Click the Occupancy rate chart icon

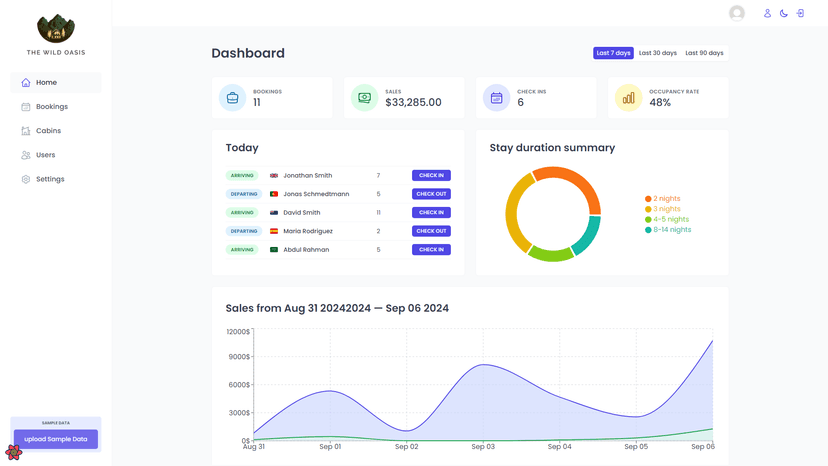(x=628, y=98)
